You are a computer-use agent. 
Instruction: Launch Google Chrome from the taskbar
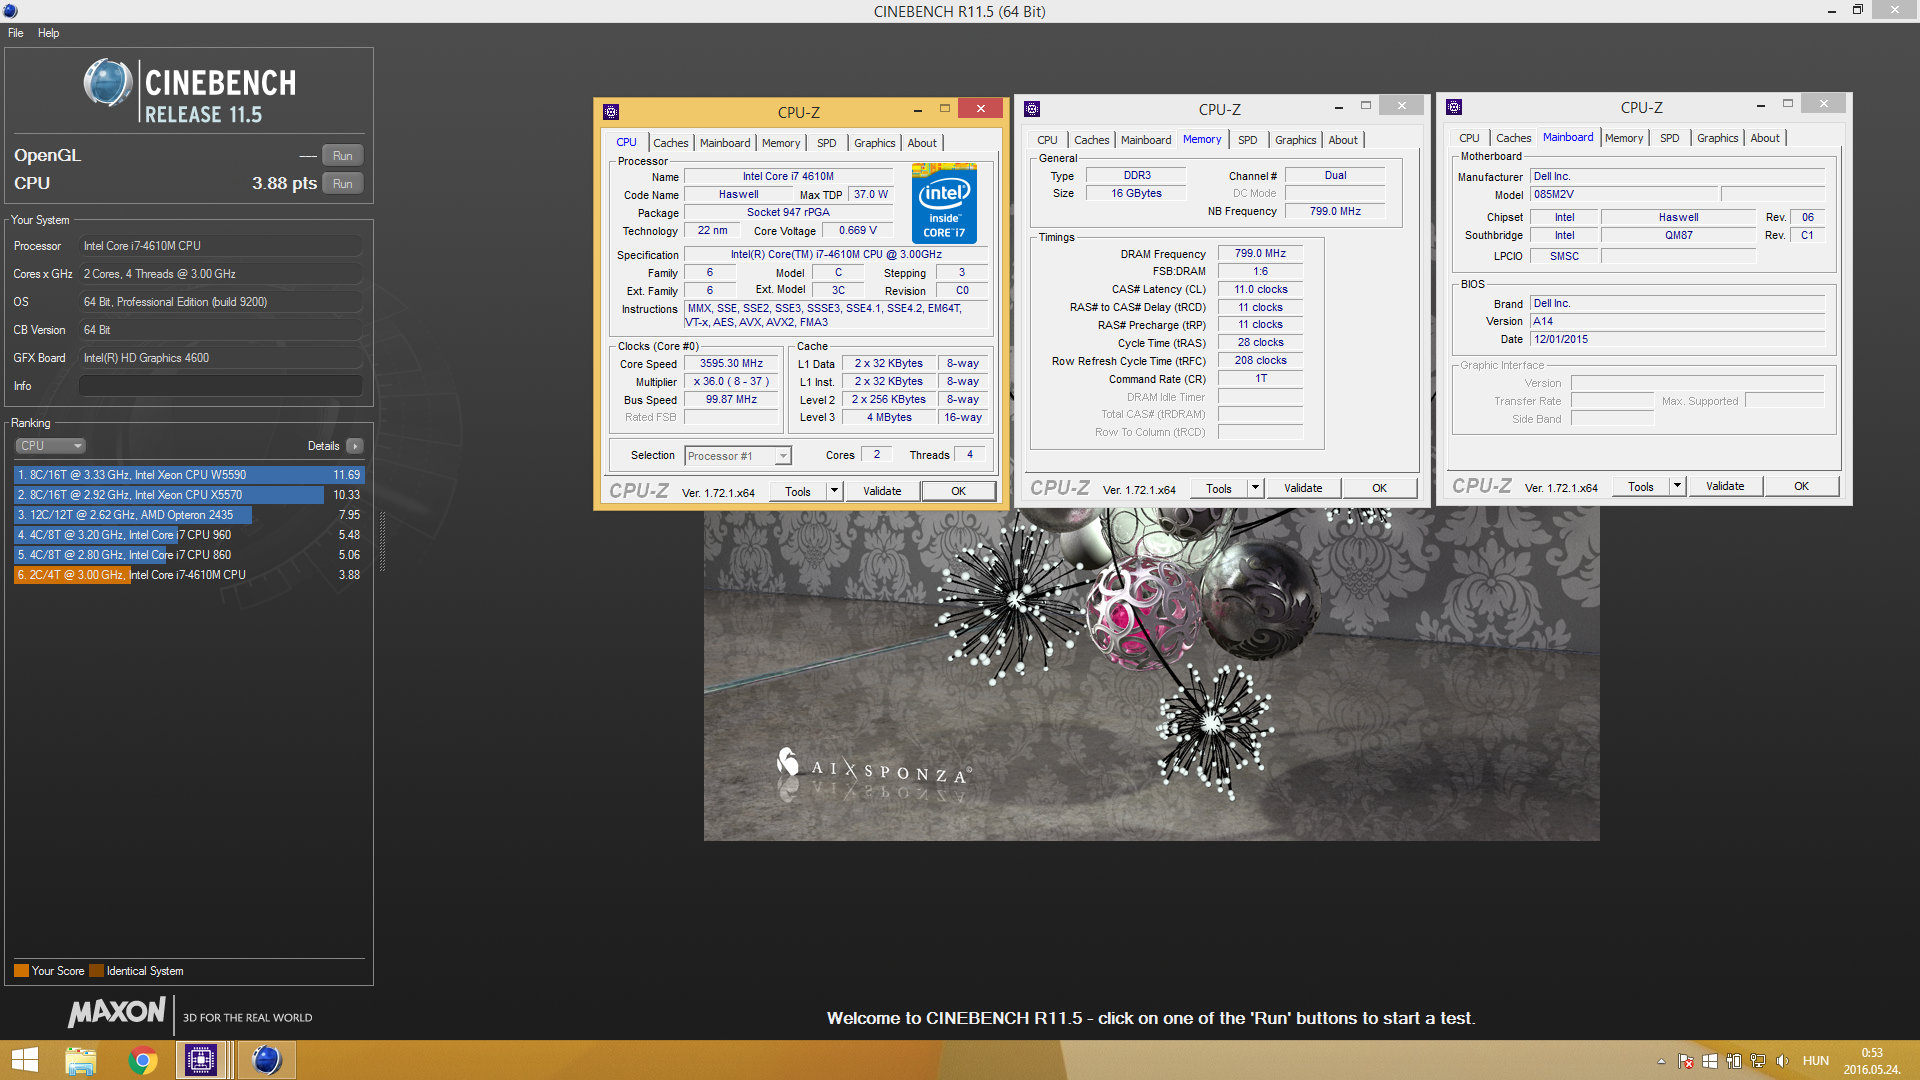click(x=143, y=1060)
